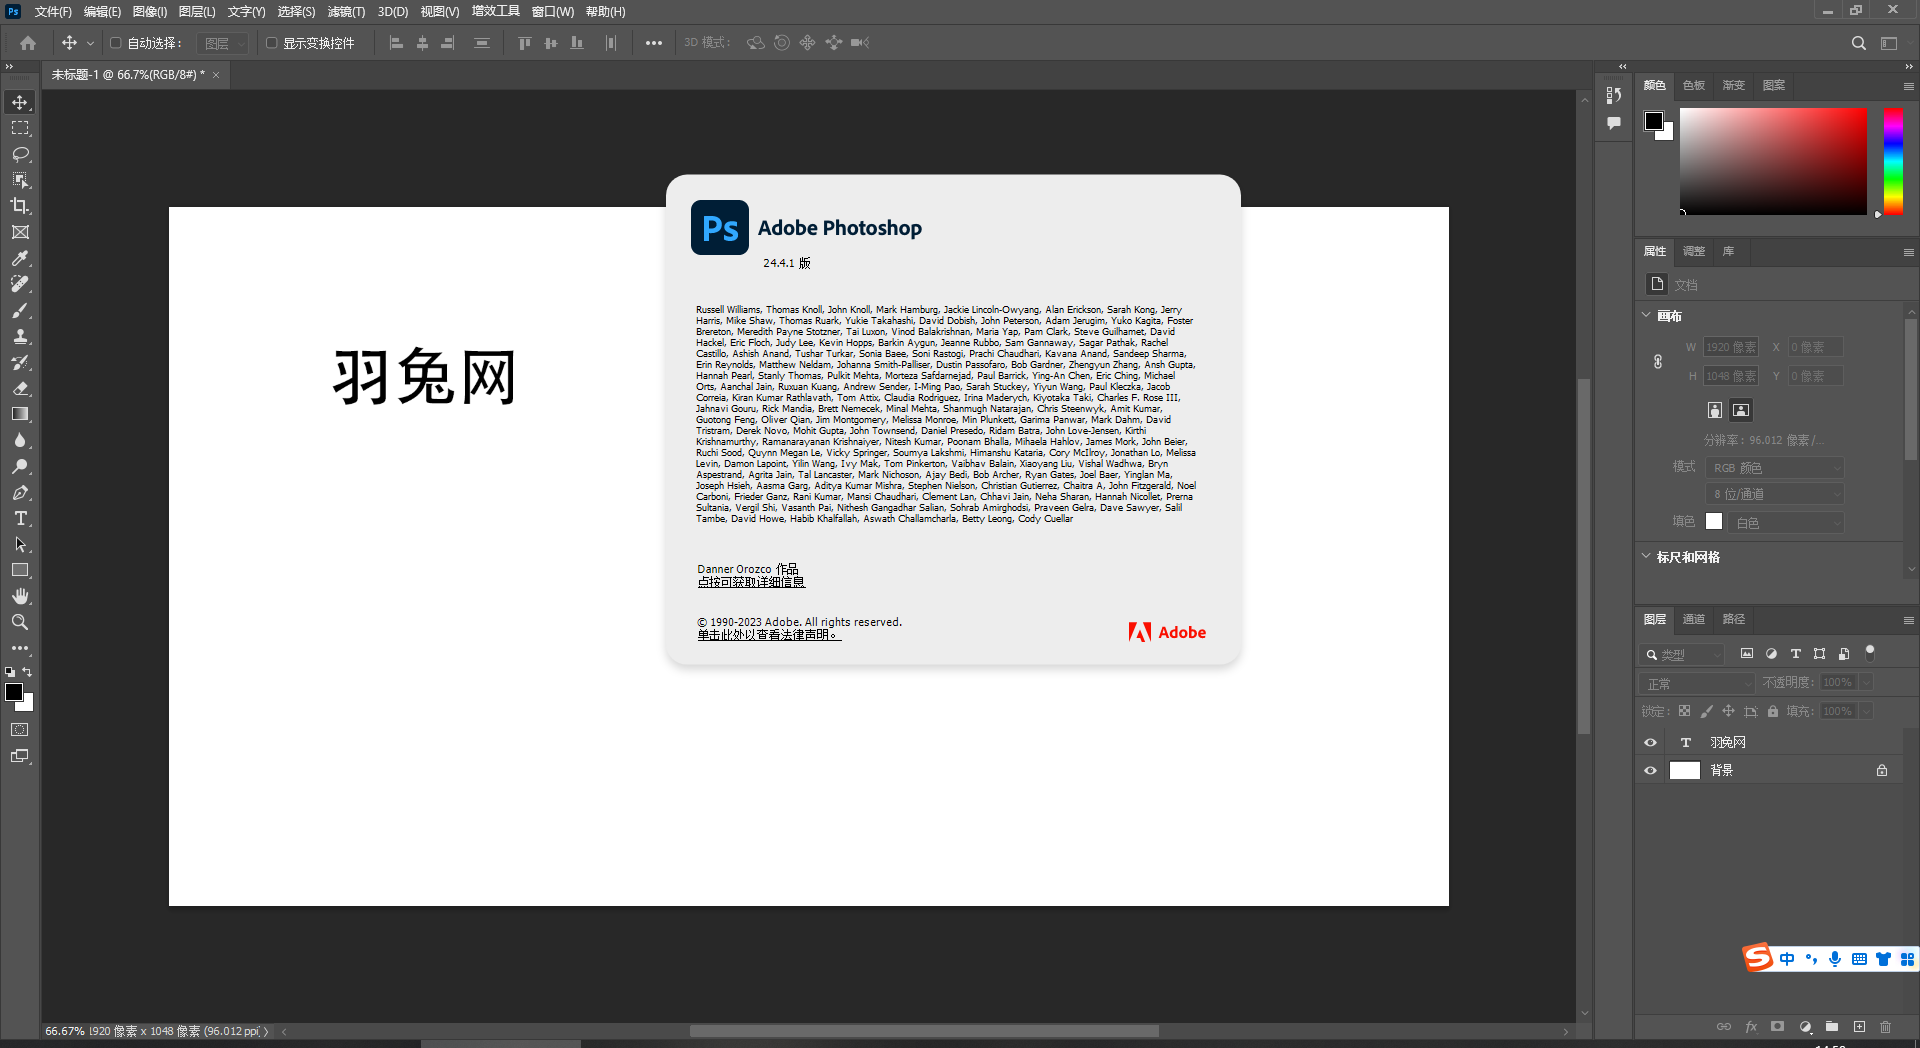Select the Gradient tool
The height and width of the screenshot is (1048, 1920).
(x=20, y=414)
